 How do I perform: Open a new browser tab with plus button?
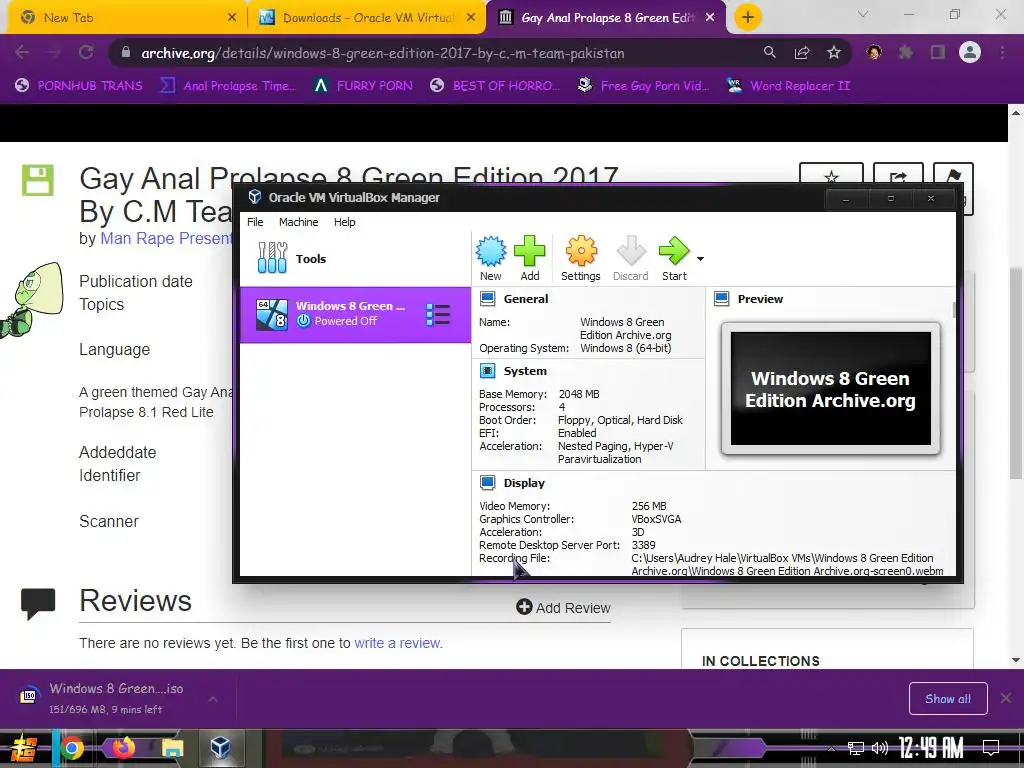click(748, 17)
